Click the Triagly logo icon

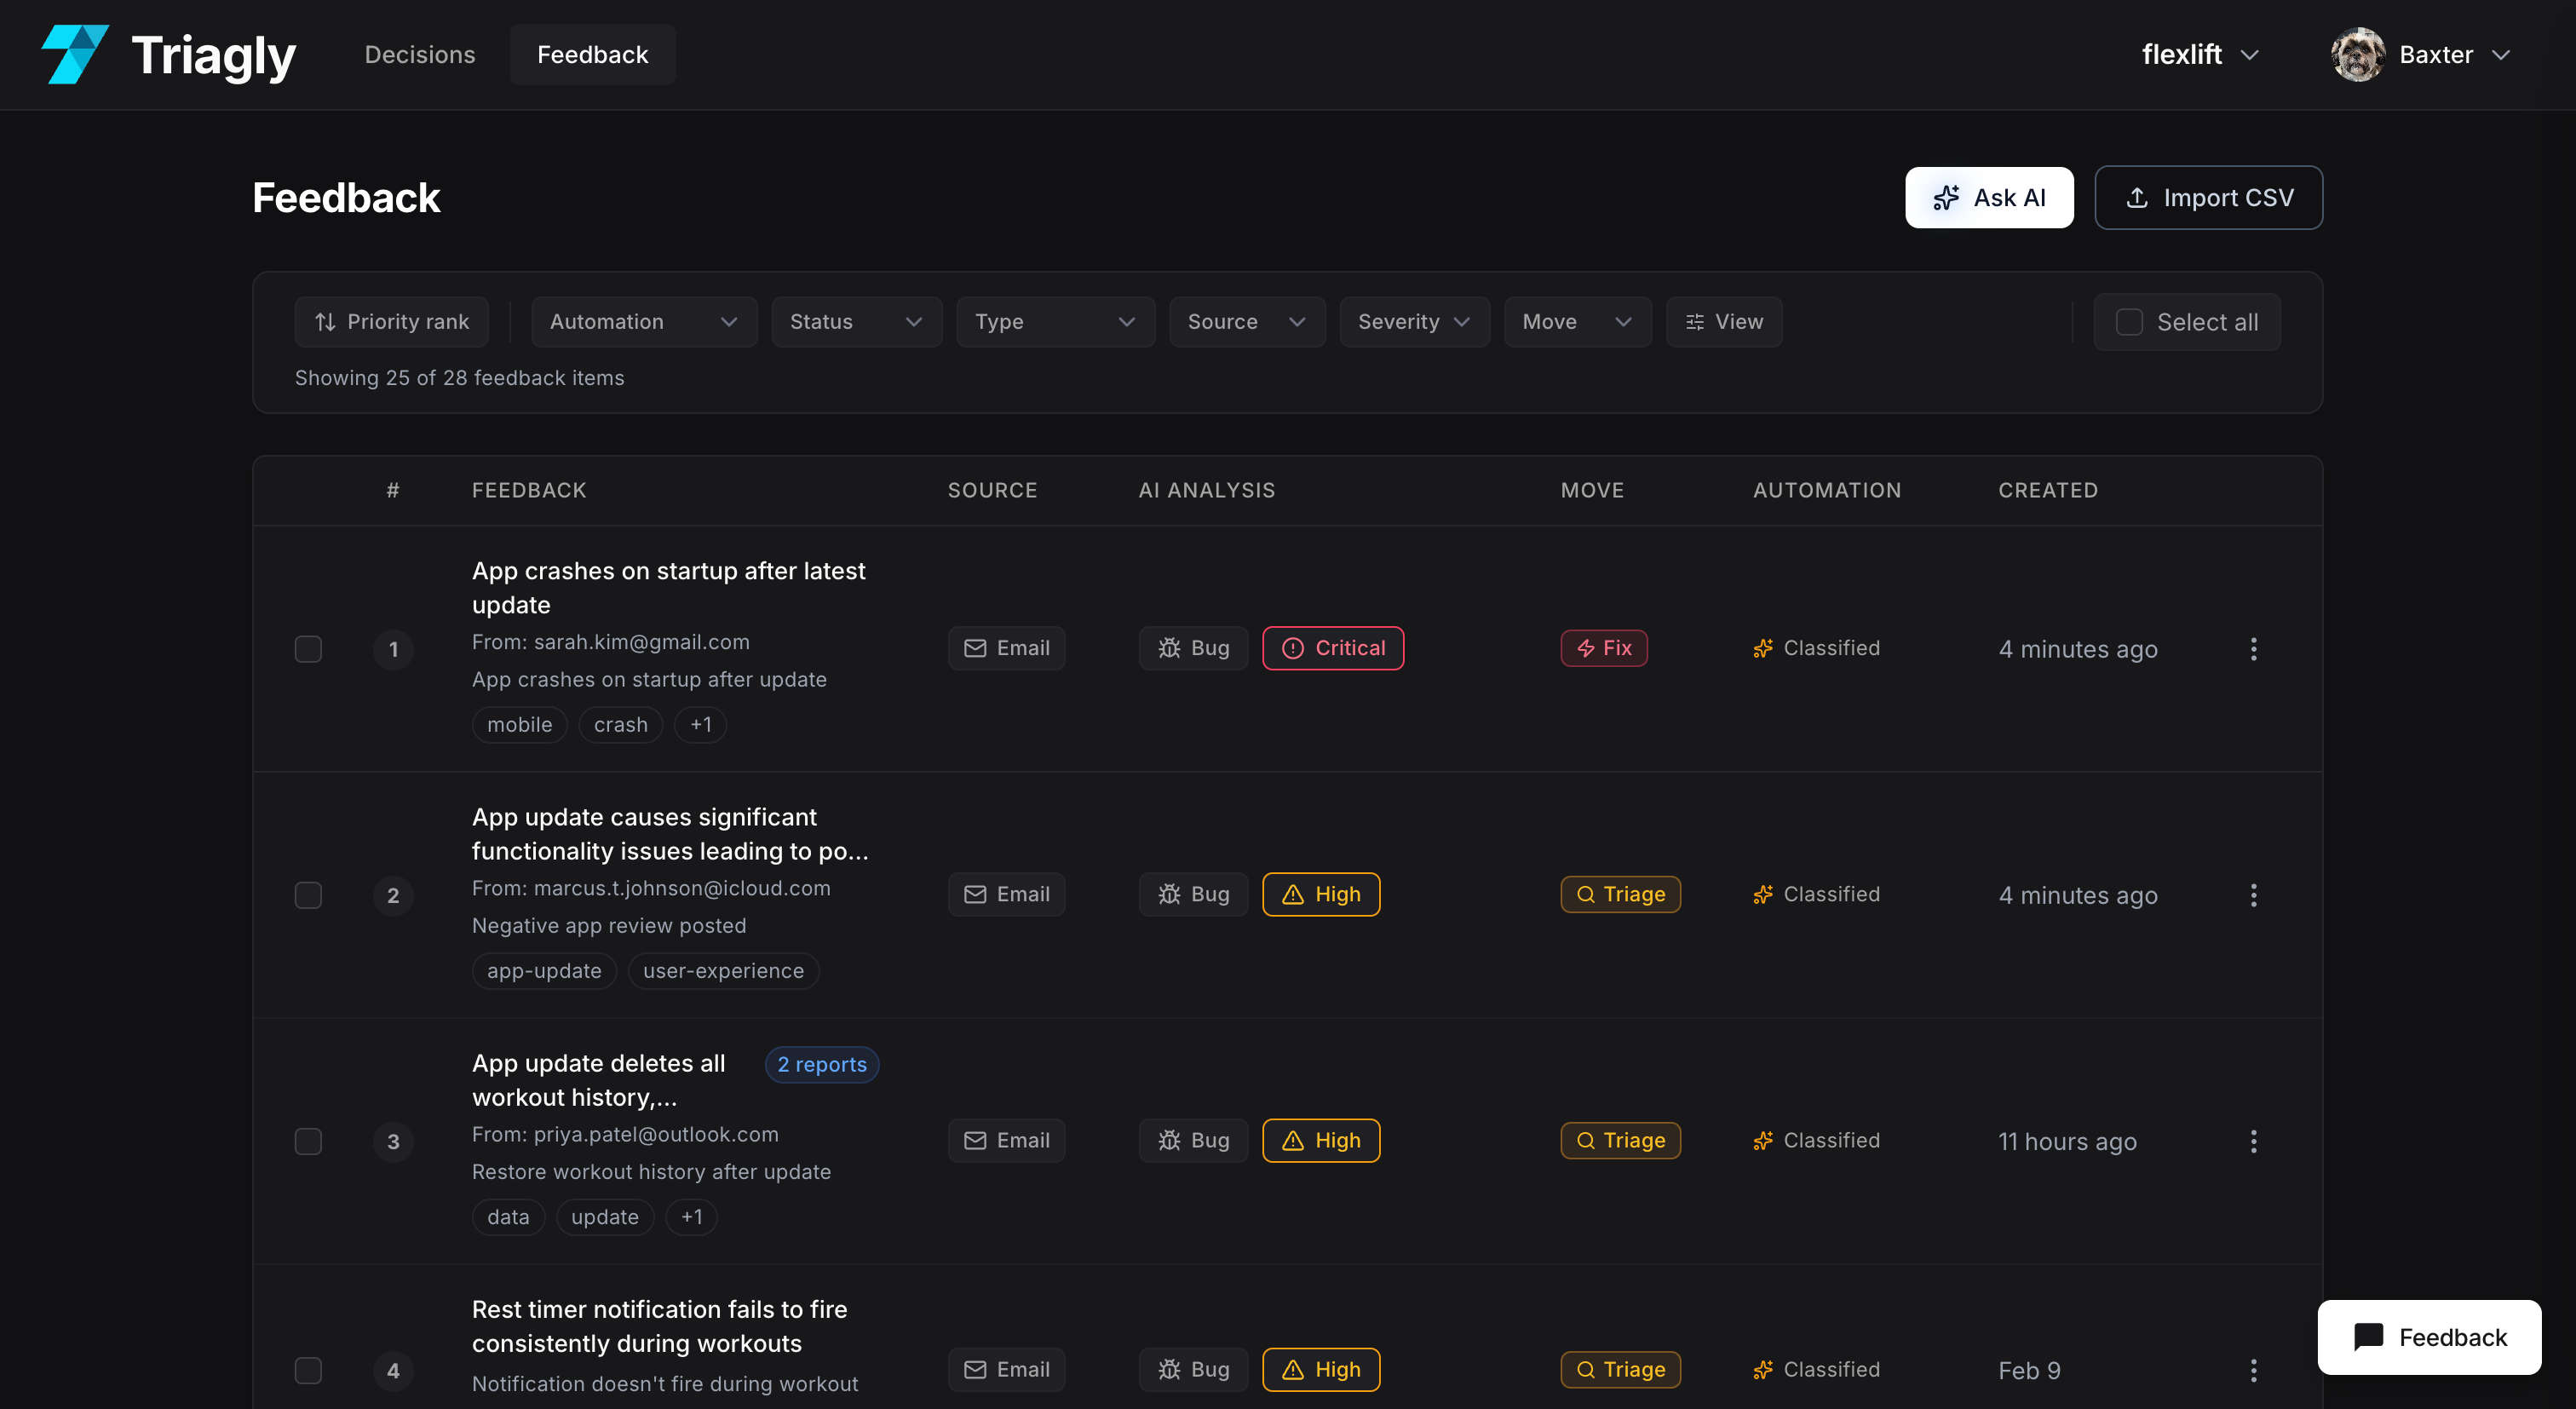click(75, 55)
